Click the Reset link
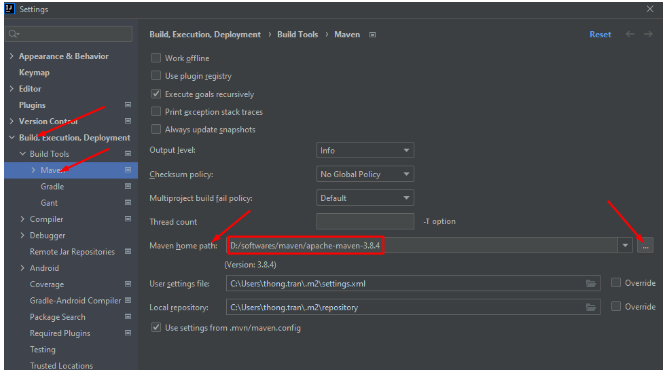This screenshot has width=669, height=370. 600,34
